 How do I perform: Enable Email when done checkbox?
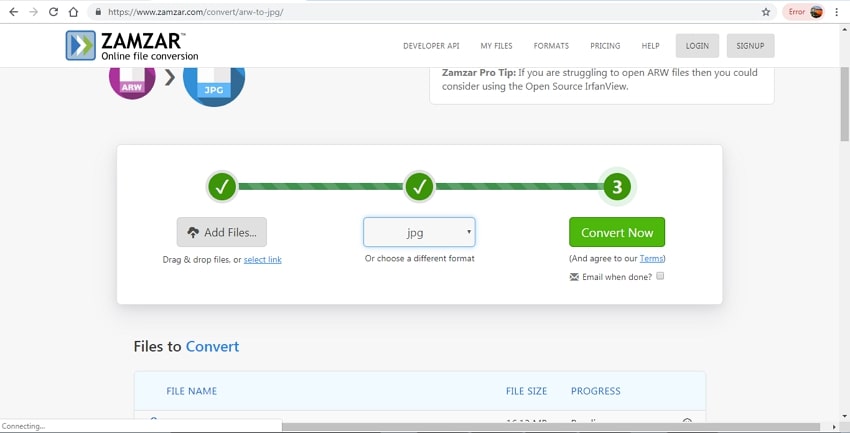tap(660, 276)
